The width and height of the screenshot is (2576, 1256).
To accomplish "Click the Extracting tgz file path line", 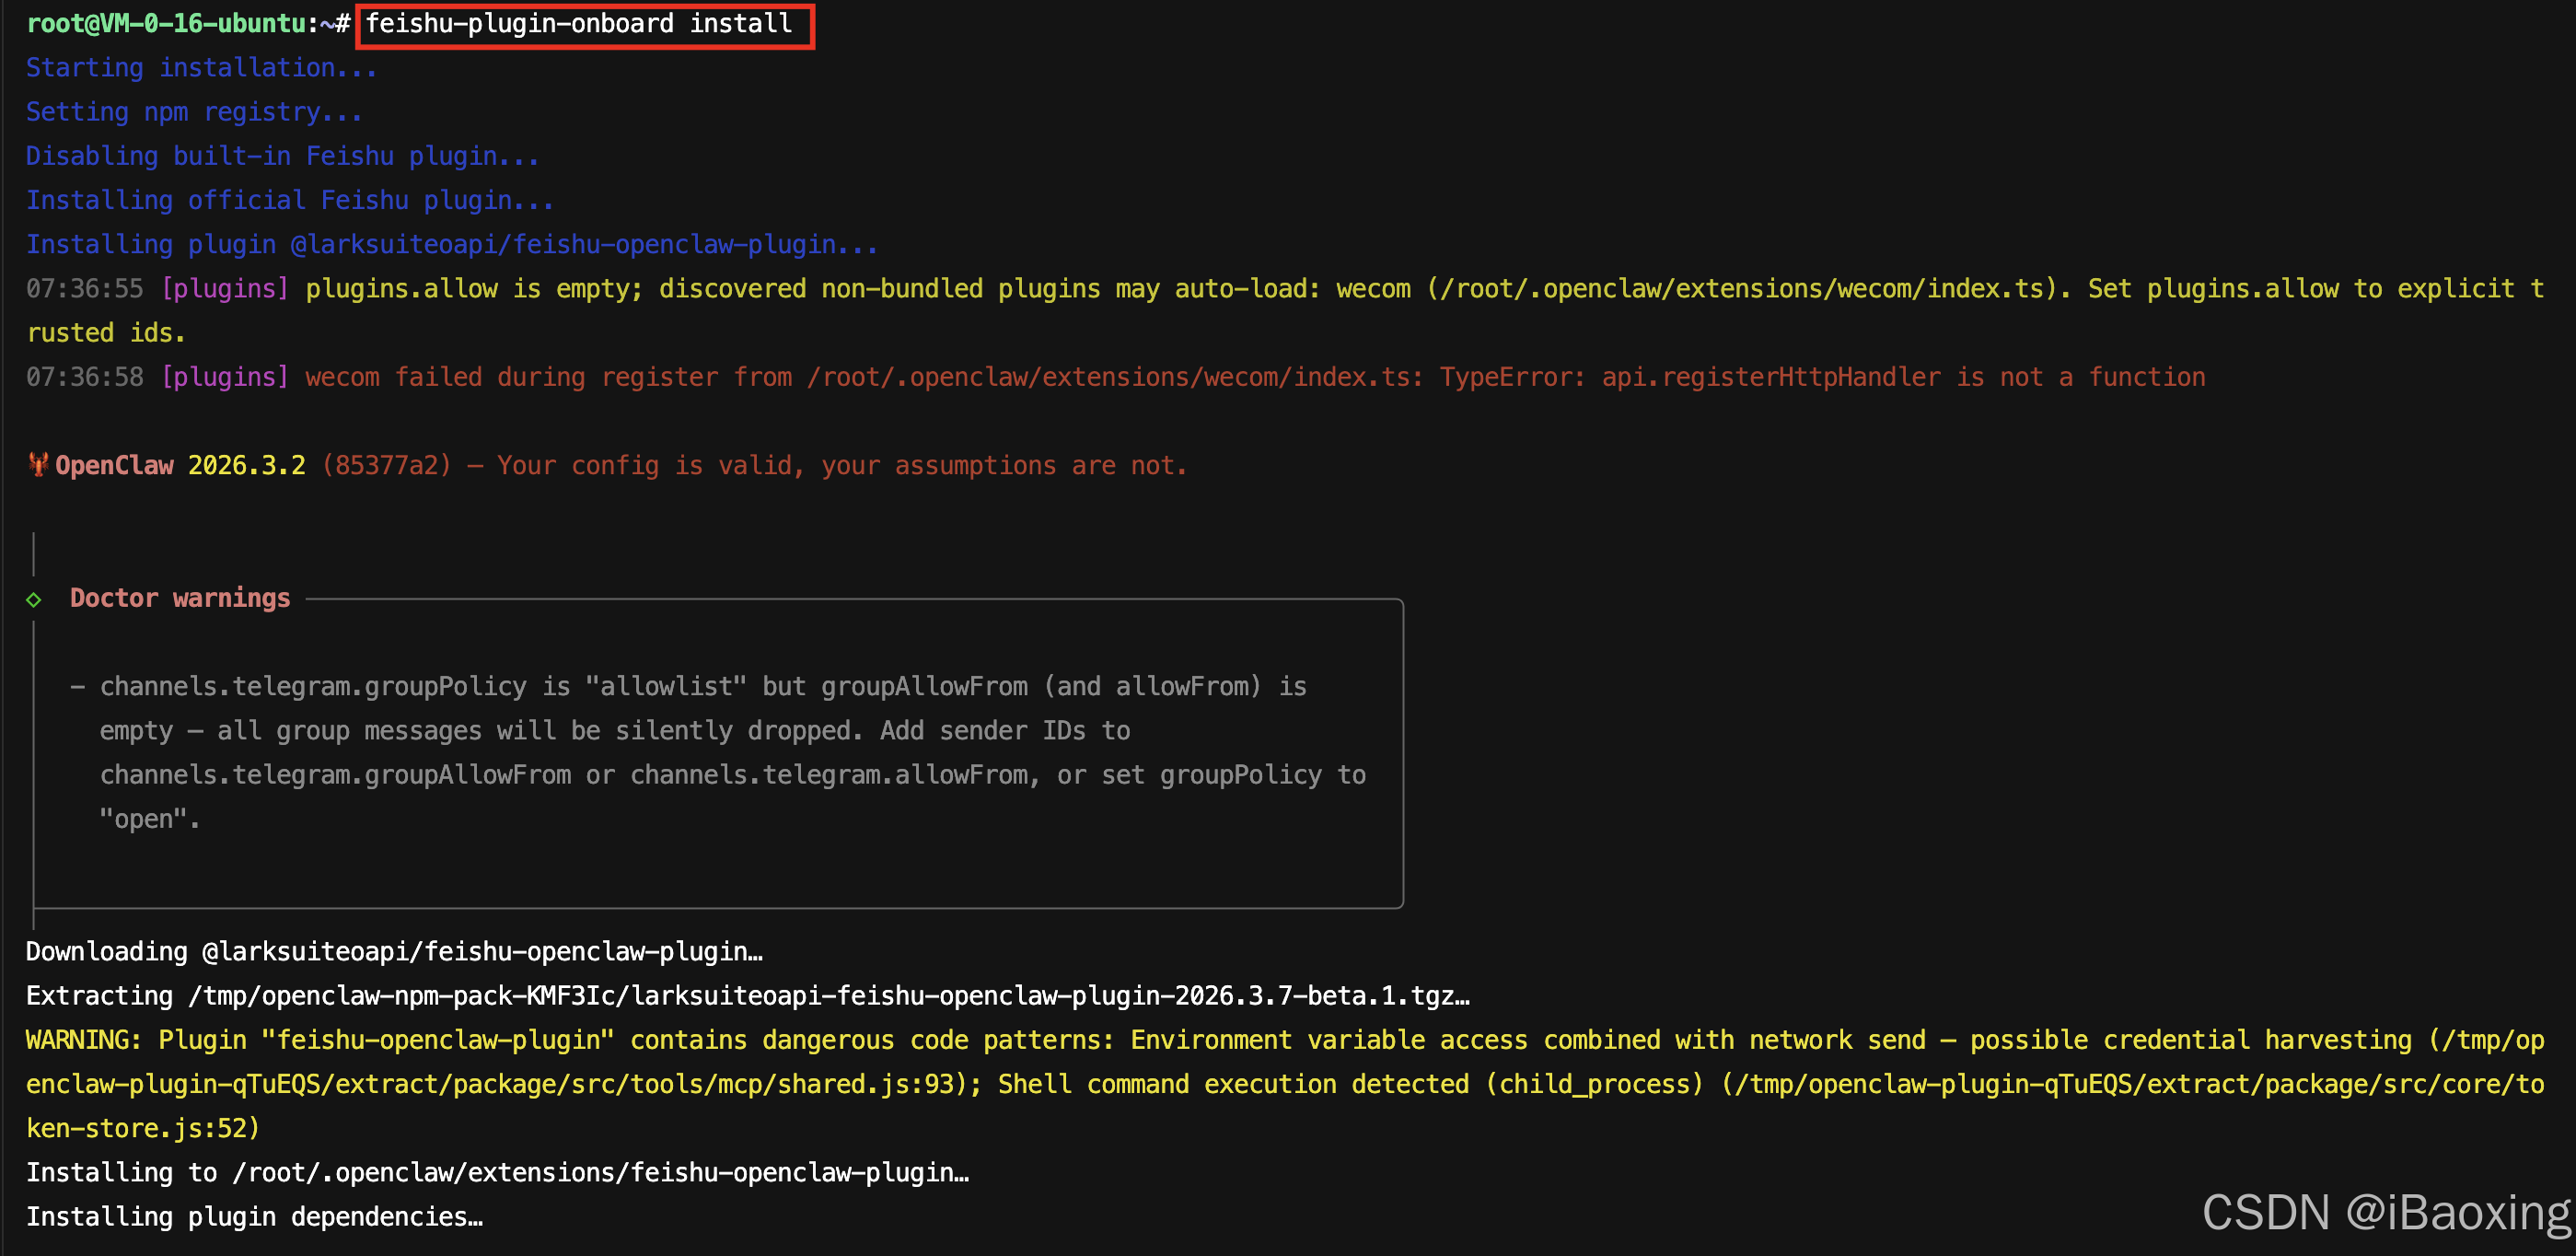I will (747, 996).
